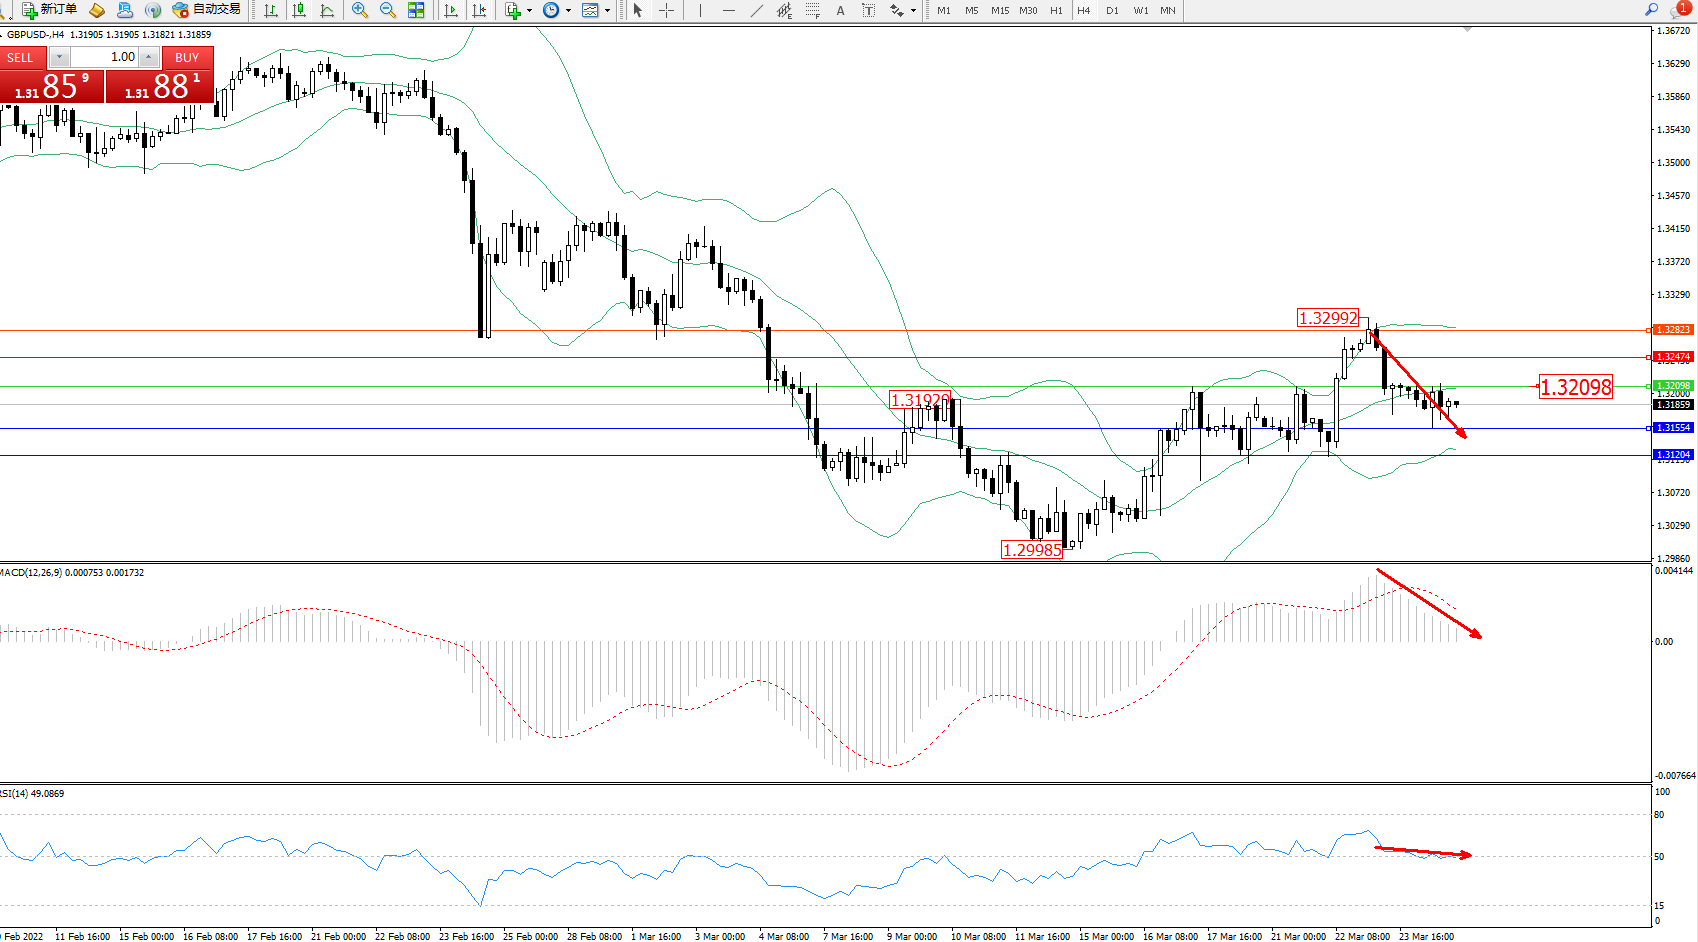Image resolution: width=1698 pixels, height=942 pixels.
Task: Select the crosshair tool
Action: 666,10
